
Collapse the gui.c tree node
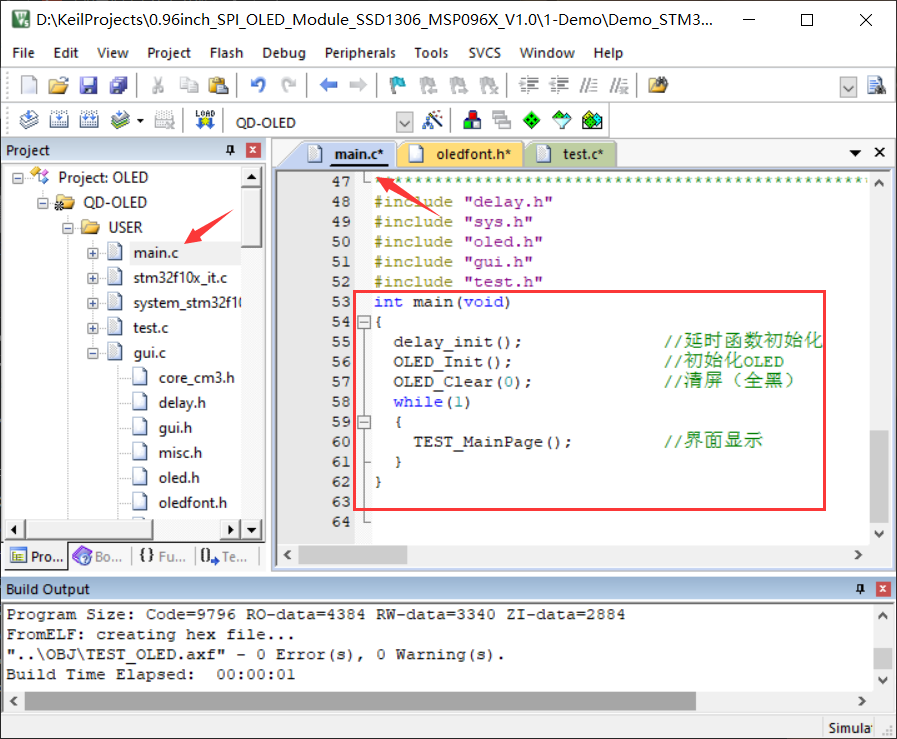click(93, 353)
